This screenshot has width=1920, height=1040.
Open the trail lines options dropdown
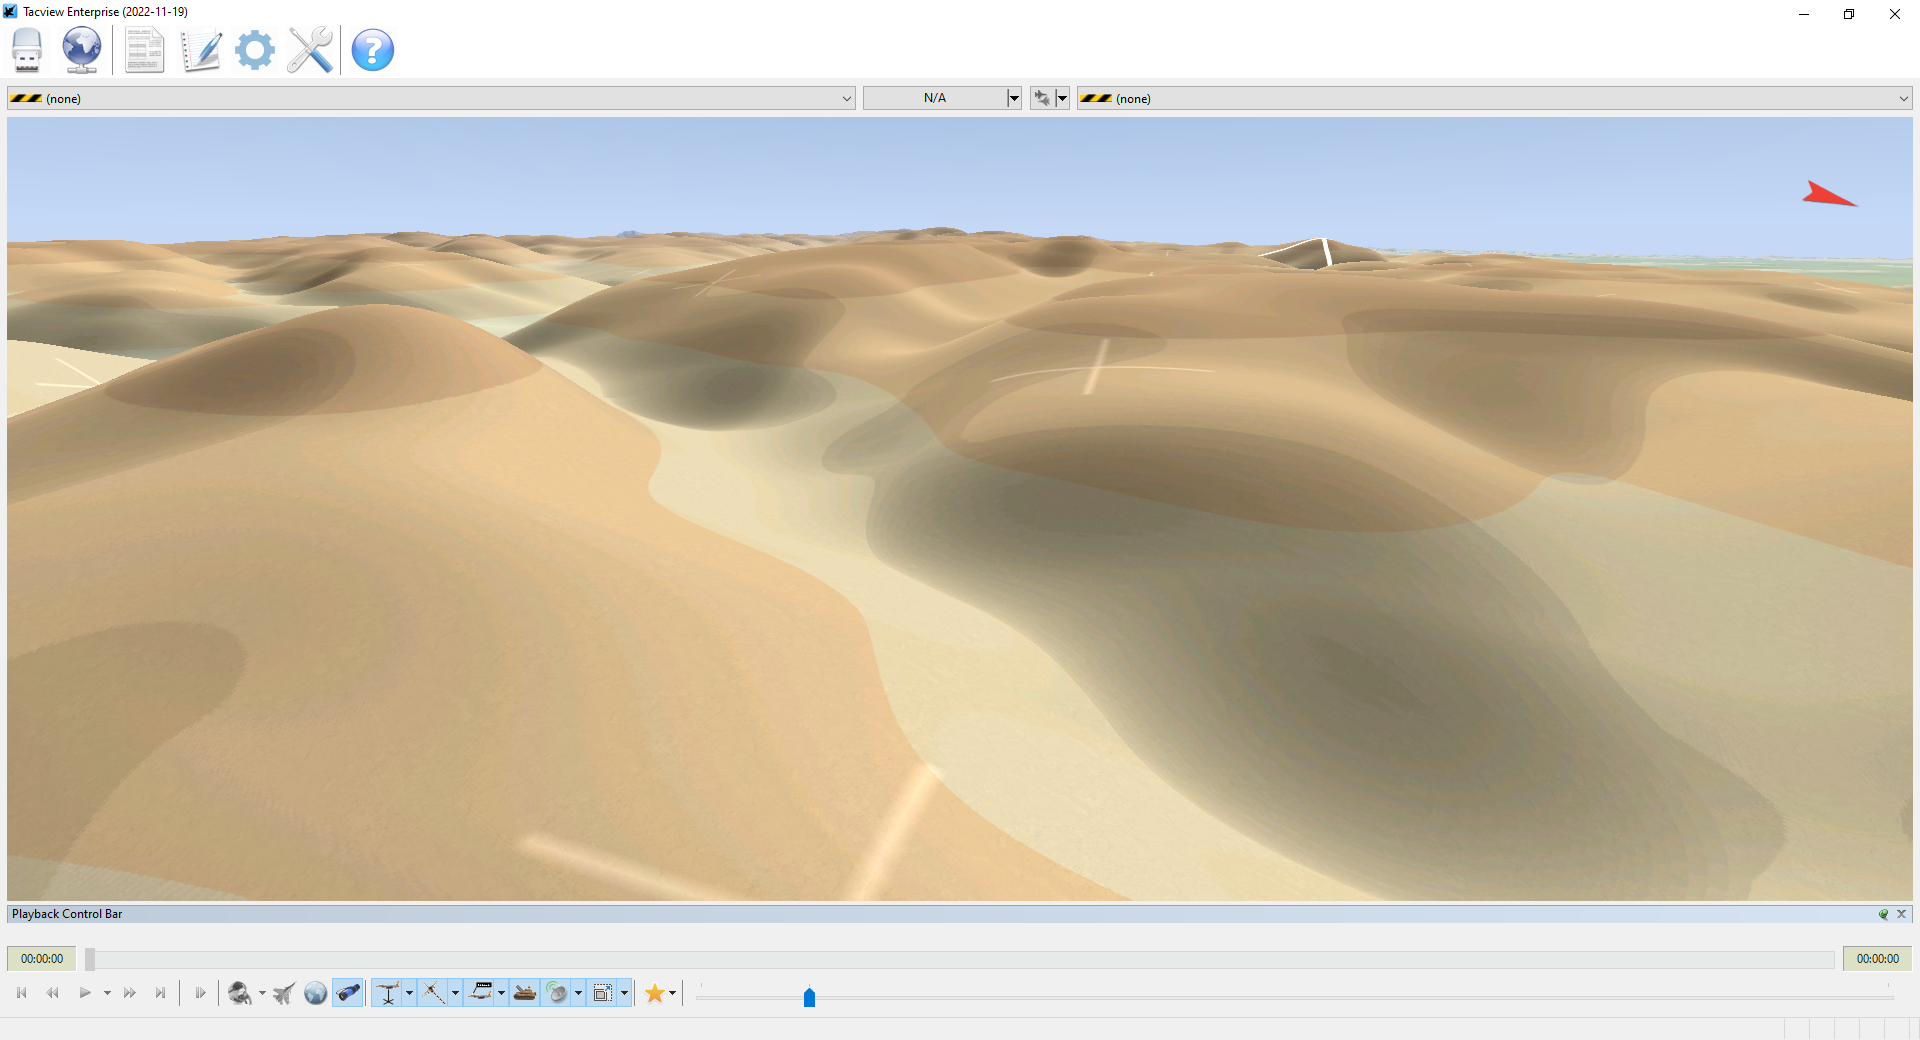[455, 993]
